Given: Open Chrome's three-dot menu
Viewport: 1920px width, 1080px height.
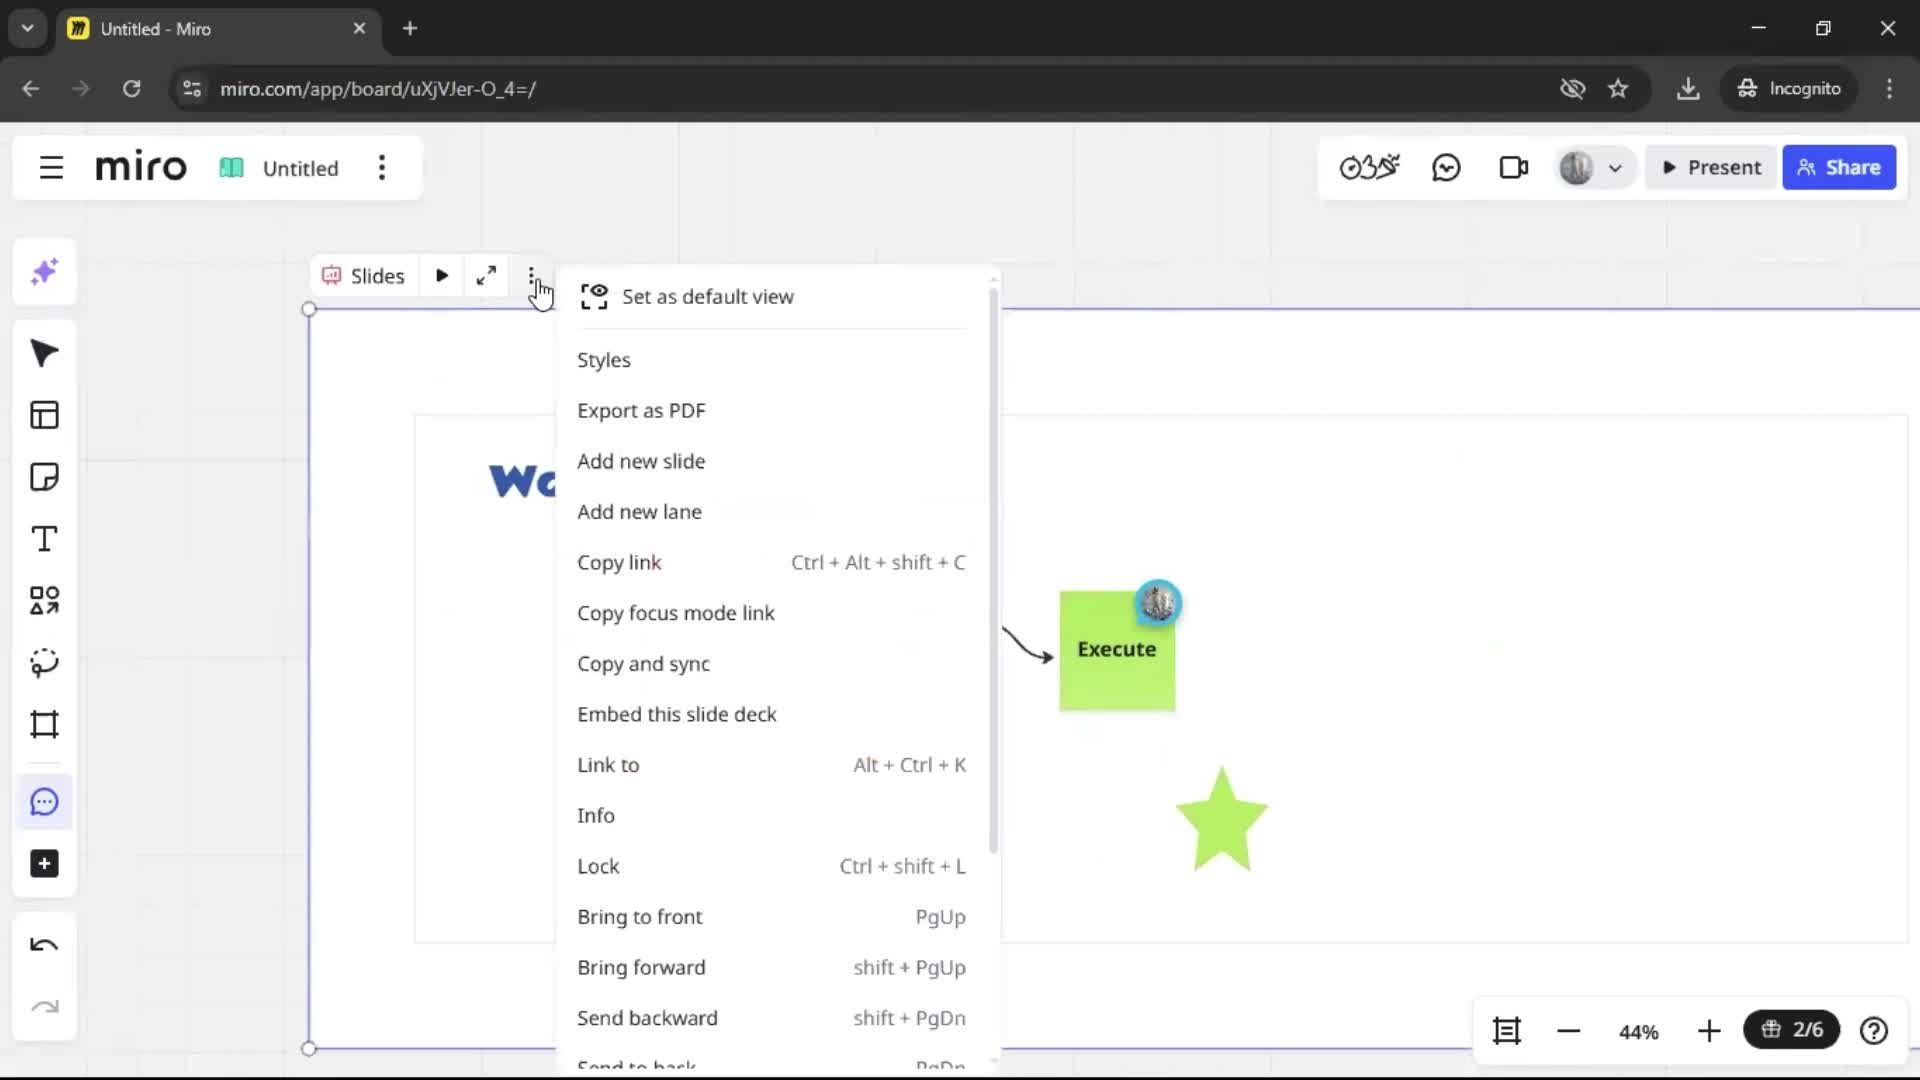Looking at the screenshot, I should click(1889, 89).
